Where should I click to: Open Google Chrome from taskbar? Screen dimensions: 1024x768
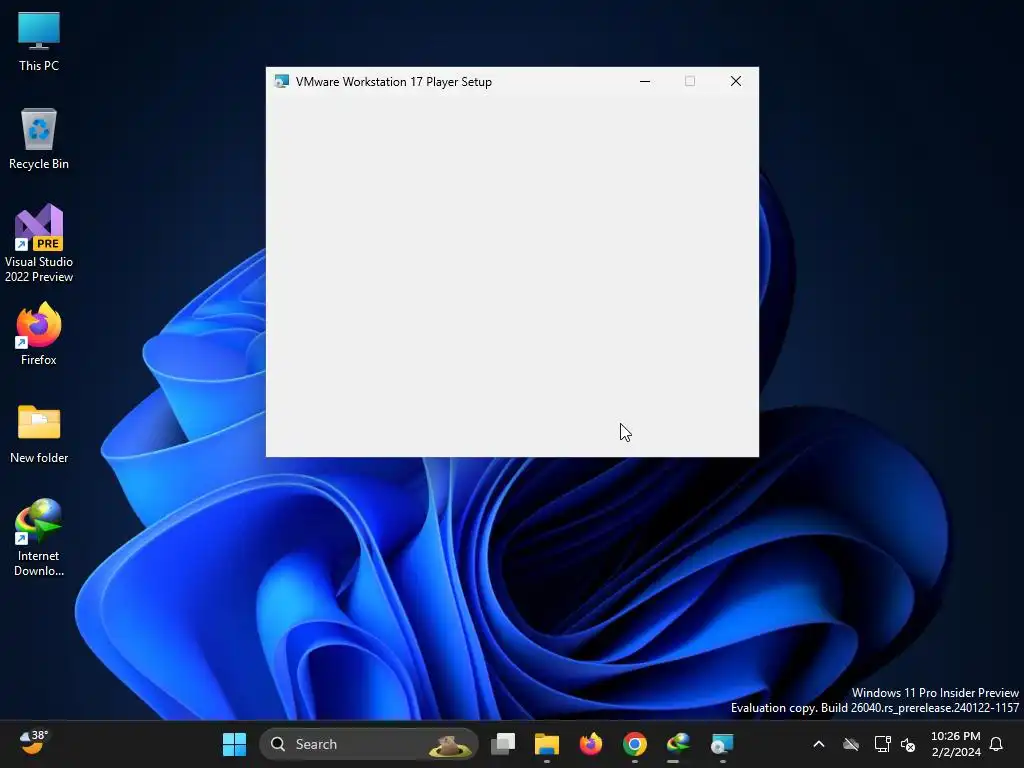point(634,744)
